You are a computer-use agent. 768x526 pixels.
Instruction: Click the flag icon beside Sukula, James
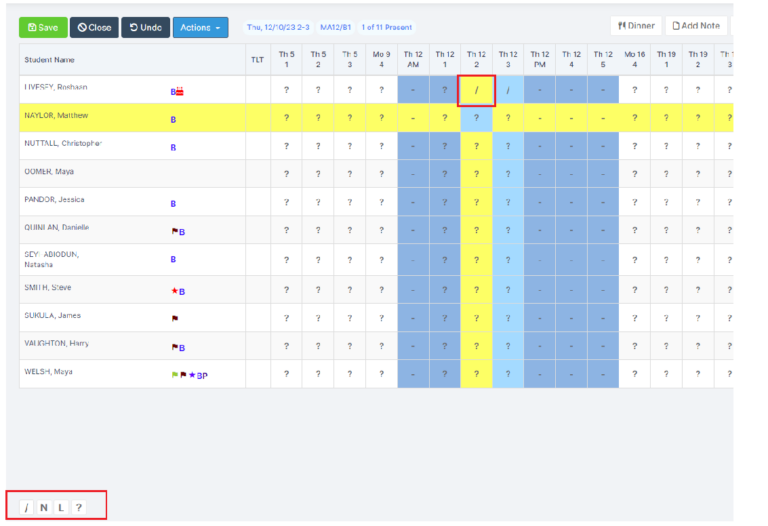(x=175, y=319)
